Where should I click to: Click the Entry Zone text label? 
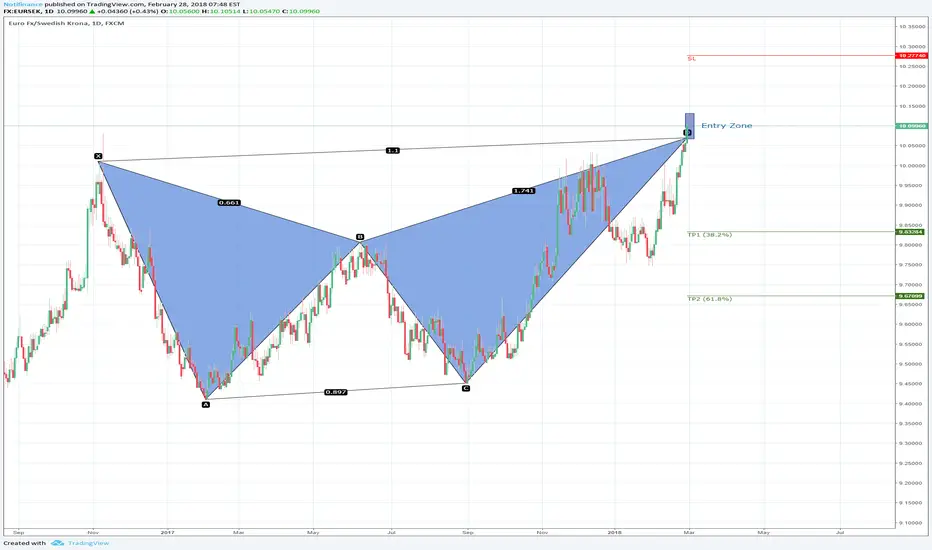coord(726,125)
